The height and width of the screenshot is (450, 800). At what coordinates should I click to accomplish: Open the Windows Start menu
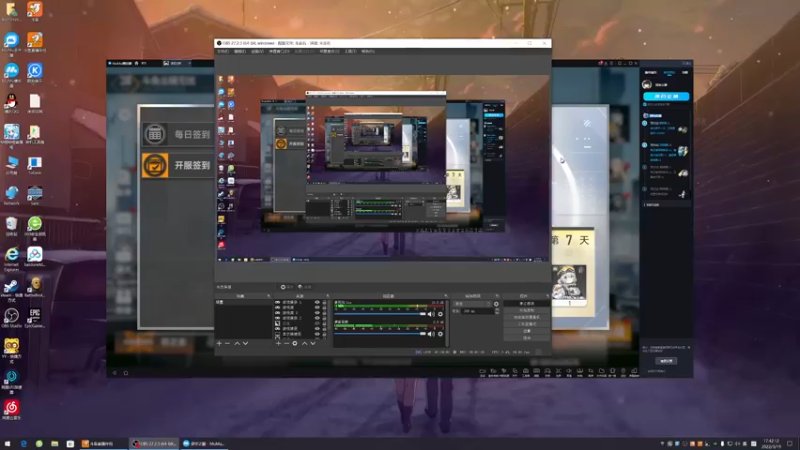(x=7, y=444)
